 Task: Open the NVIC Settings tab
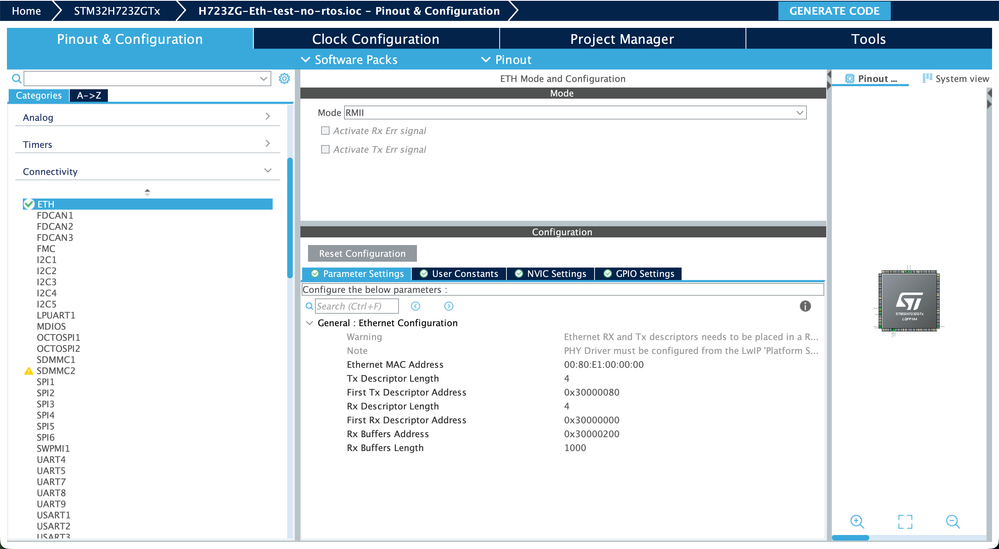pyautogui.click(x=550, y=274)
